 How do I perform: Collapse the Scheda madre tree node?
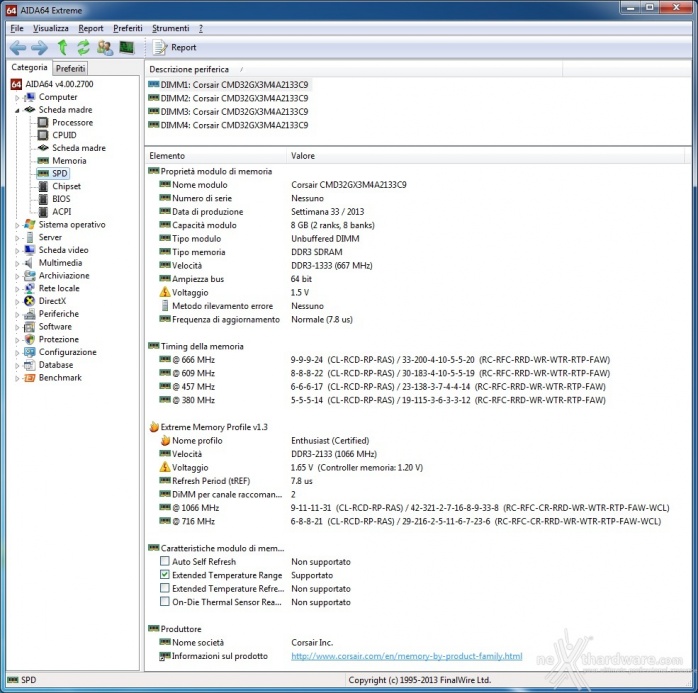click(17, 110)
